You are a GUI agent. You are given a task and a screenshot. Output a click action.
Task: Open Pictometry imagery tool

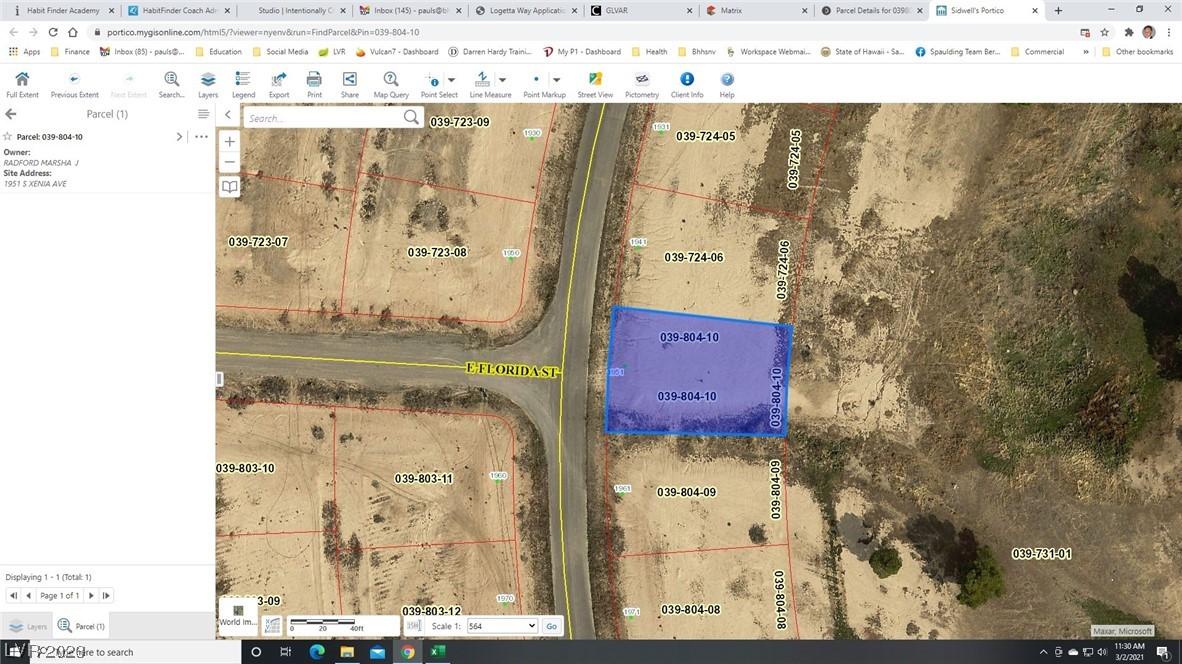[x=642, y=84]
